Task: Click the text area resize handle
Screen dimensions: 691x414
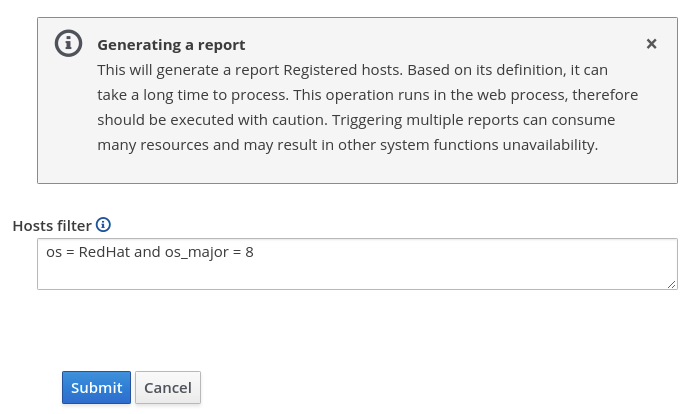Action: (x=672, y=284)
